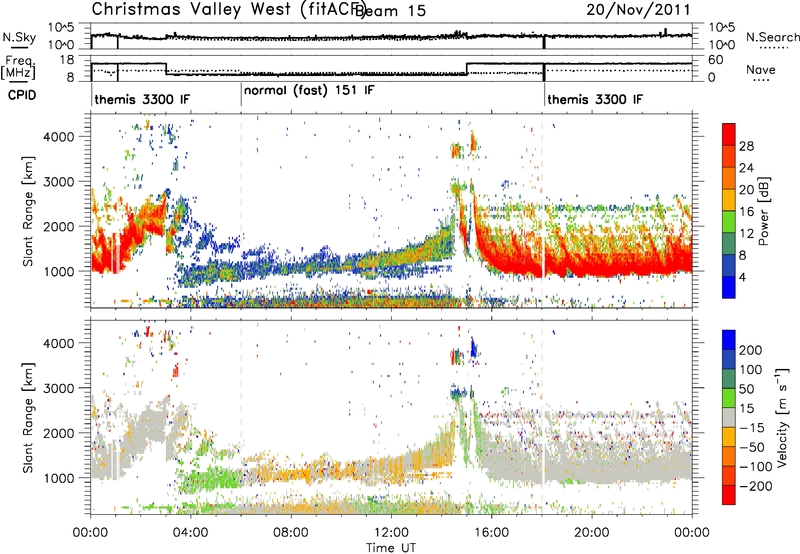The image size is (800, 554).
Task: Select 'Slant Range [km]' label of power panel
Action: tap(28, 211)
